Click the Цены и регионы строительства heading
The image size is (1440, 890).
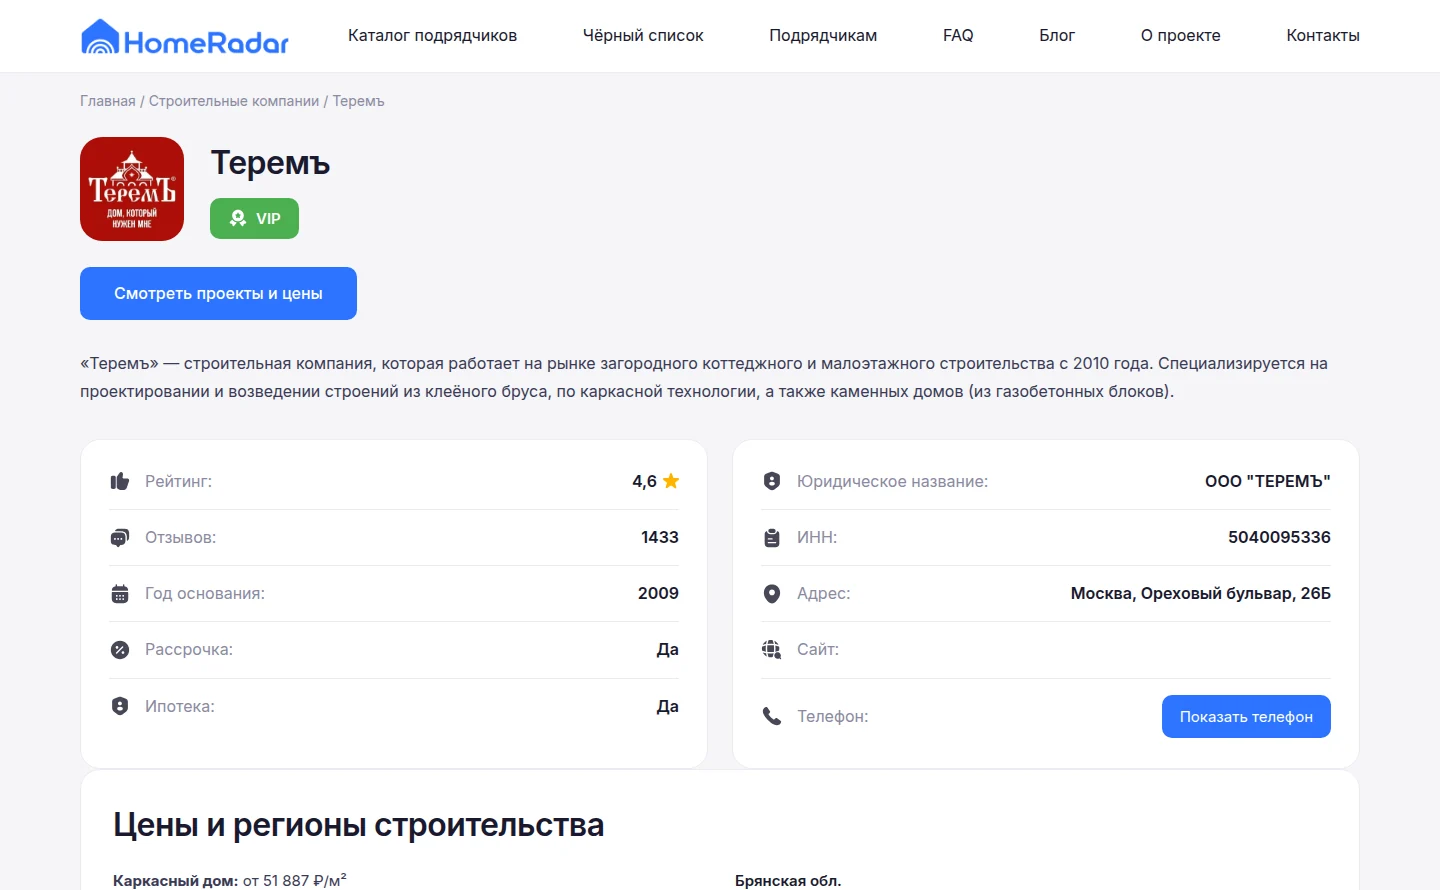(x=358, y=825)
